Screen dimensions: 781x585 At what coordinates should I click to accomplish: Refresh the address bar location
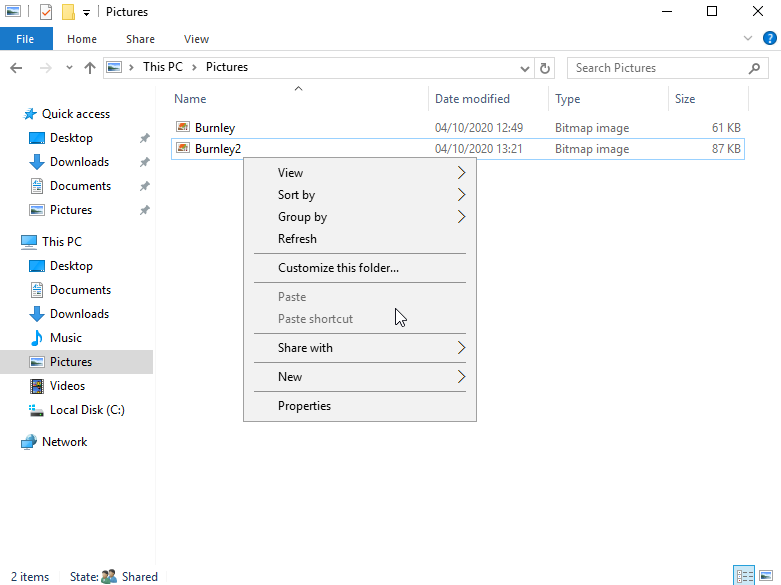[545, 68]
